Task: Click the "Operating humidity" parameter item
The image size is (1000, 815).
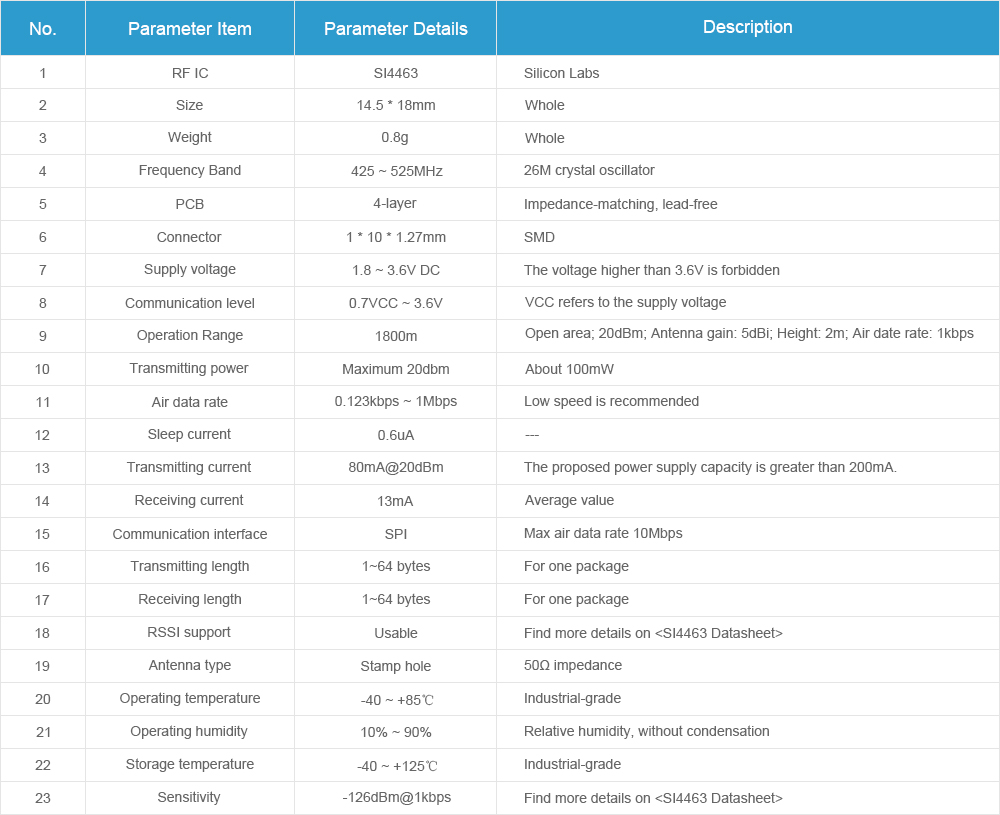Action: coord(190,732)
